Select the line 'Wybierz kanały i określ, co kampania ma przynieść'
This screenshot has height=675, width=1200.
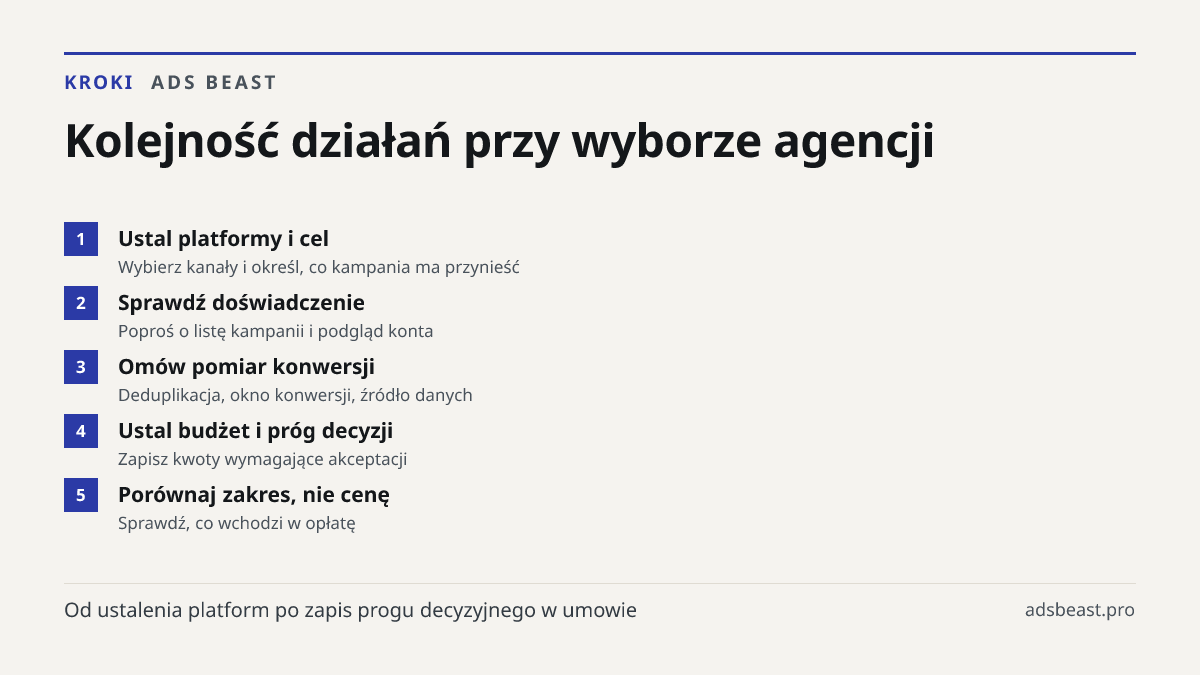(319, 268)
